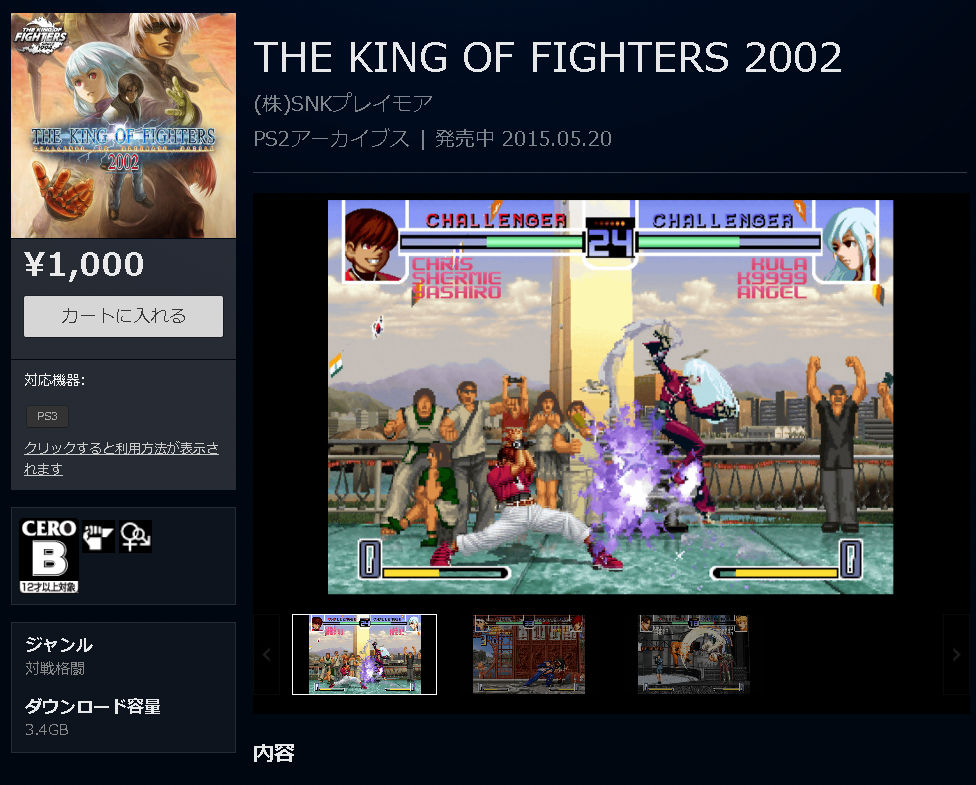Click the SNK Playmore publisher name
This screenshot has height=785, width=976.
tap(343, 103)
